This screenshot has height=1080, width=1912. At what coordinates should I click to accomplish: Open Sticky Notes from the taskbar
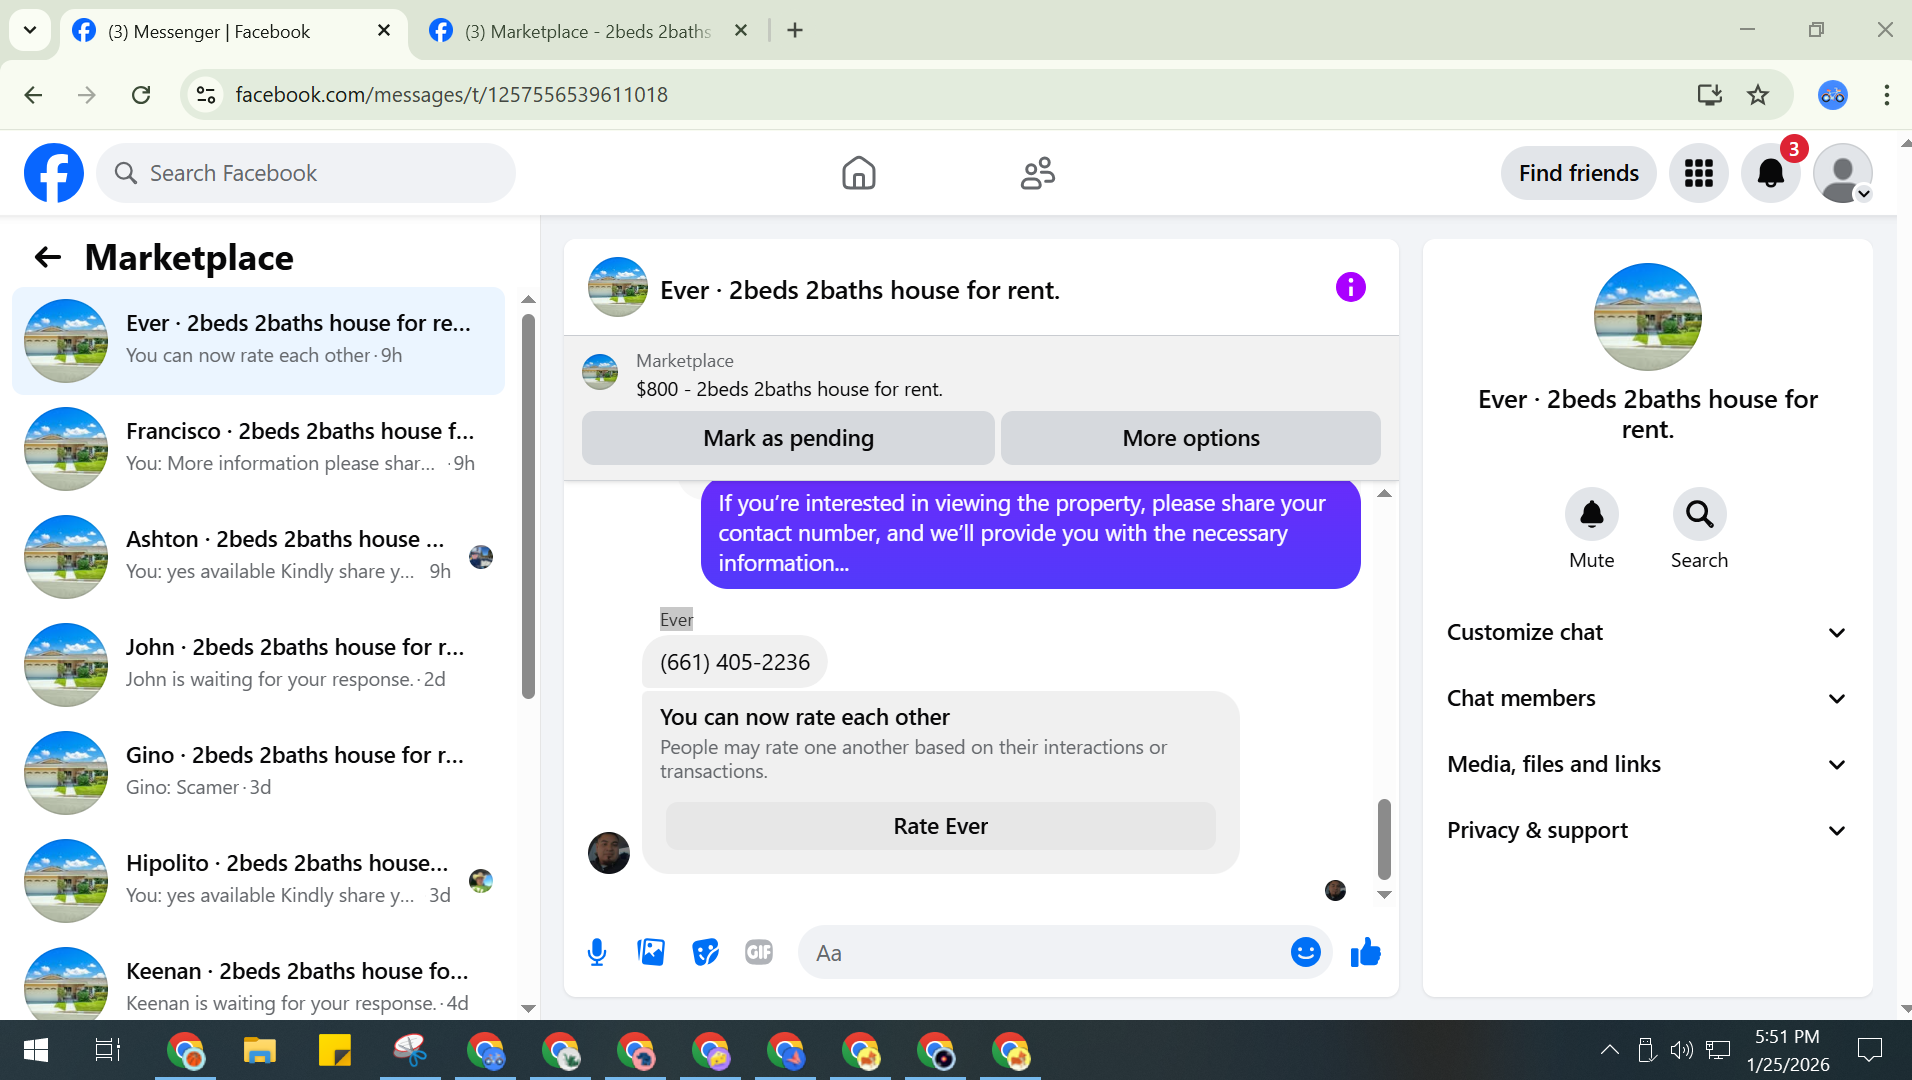pos(334,1050)
